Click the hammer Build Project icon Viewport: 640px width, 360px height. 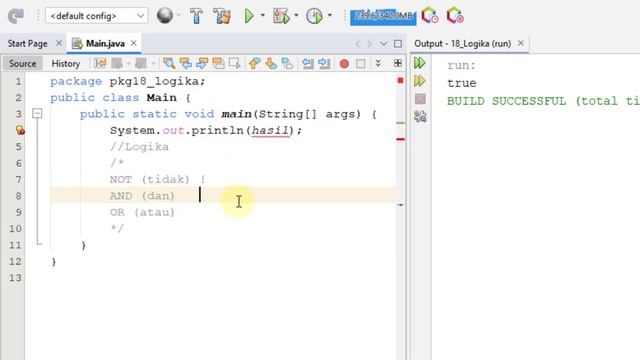pyautogui.click(x=196, y=16)
